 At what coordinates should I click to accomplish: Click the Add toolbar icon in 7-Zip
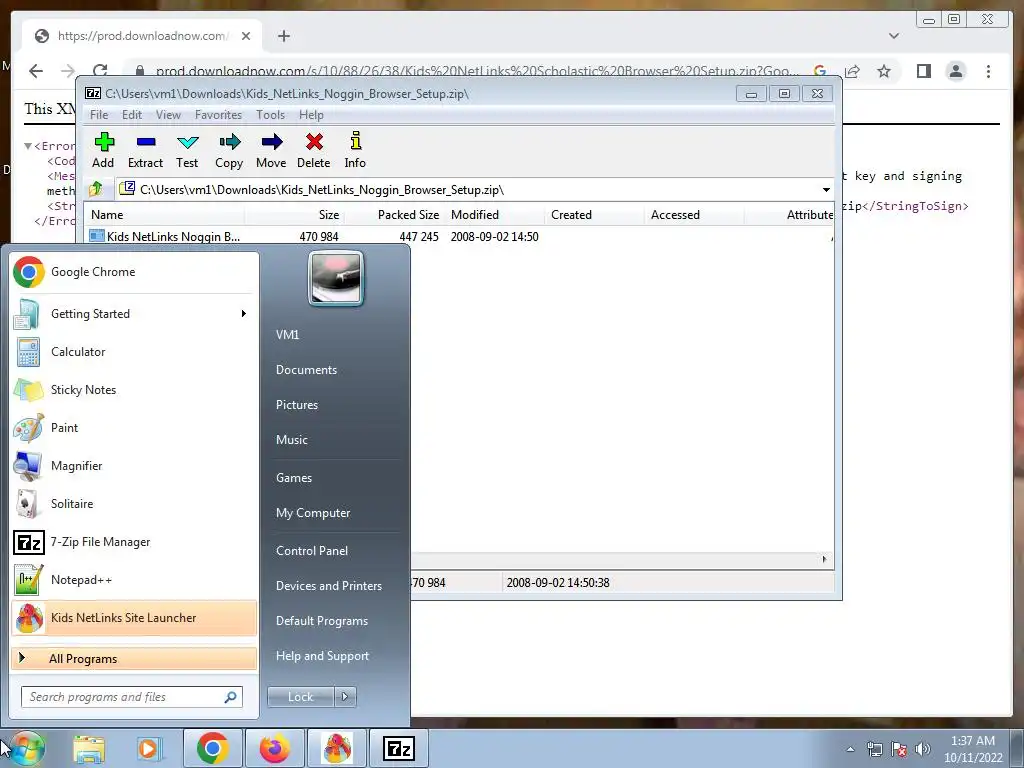click(x=103, y=150)
